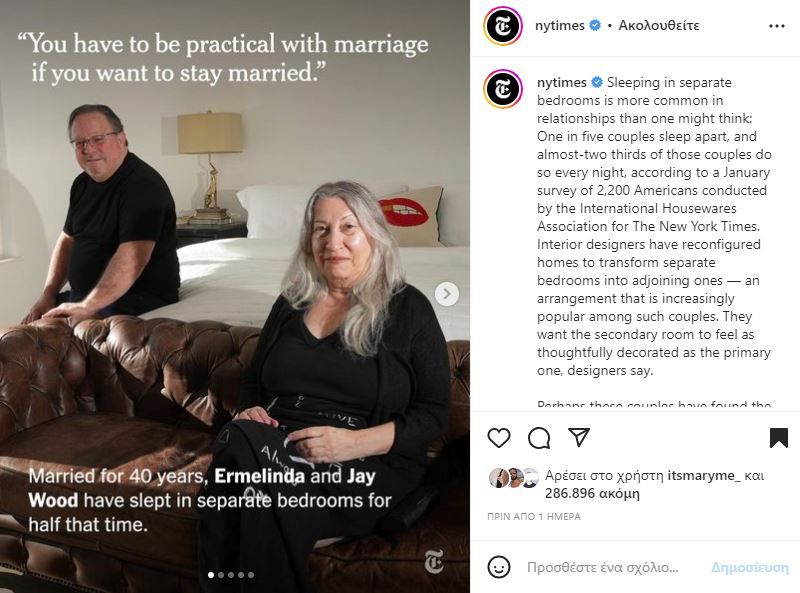Open the itsmaryme_ profile from likes

pos(704,475)
